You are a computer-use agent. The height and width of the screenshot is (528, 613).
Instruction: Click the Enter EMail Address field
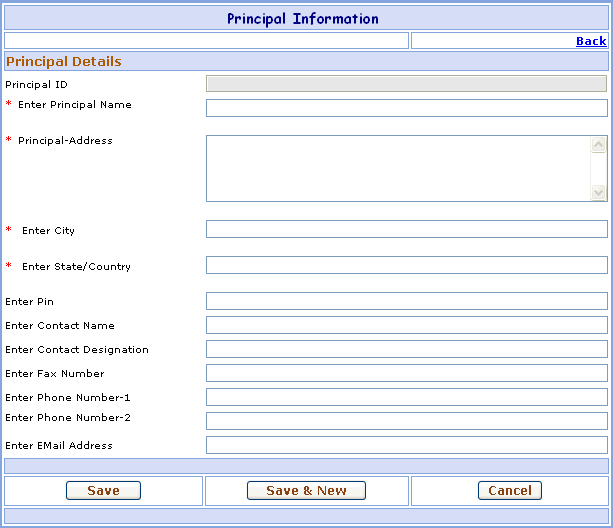(406, 445)
